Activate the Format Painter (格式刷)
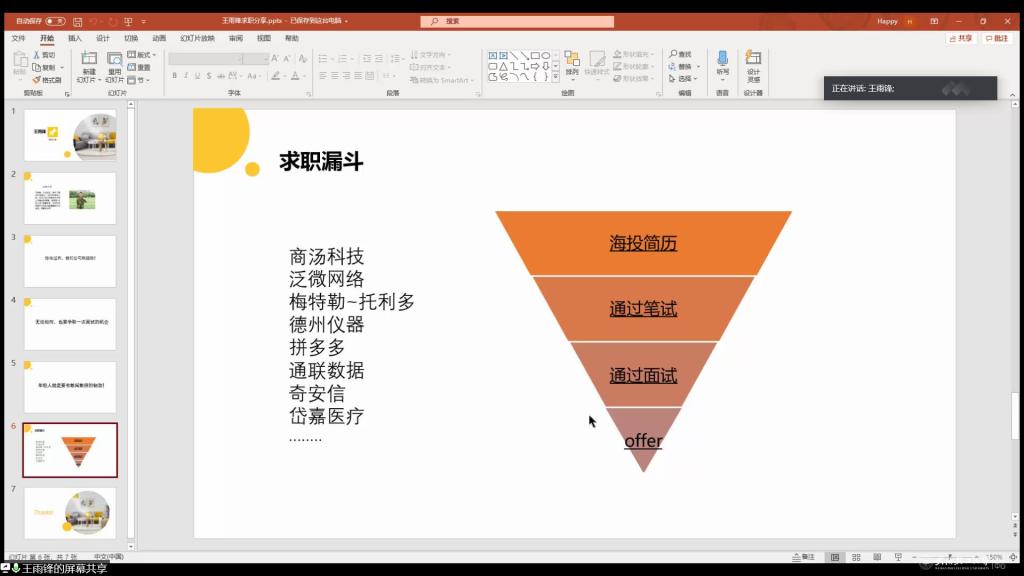This screenshot has height=576, width=1024. click(47, 80)
